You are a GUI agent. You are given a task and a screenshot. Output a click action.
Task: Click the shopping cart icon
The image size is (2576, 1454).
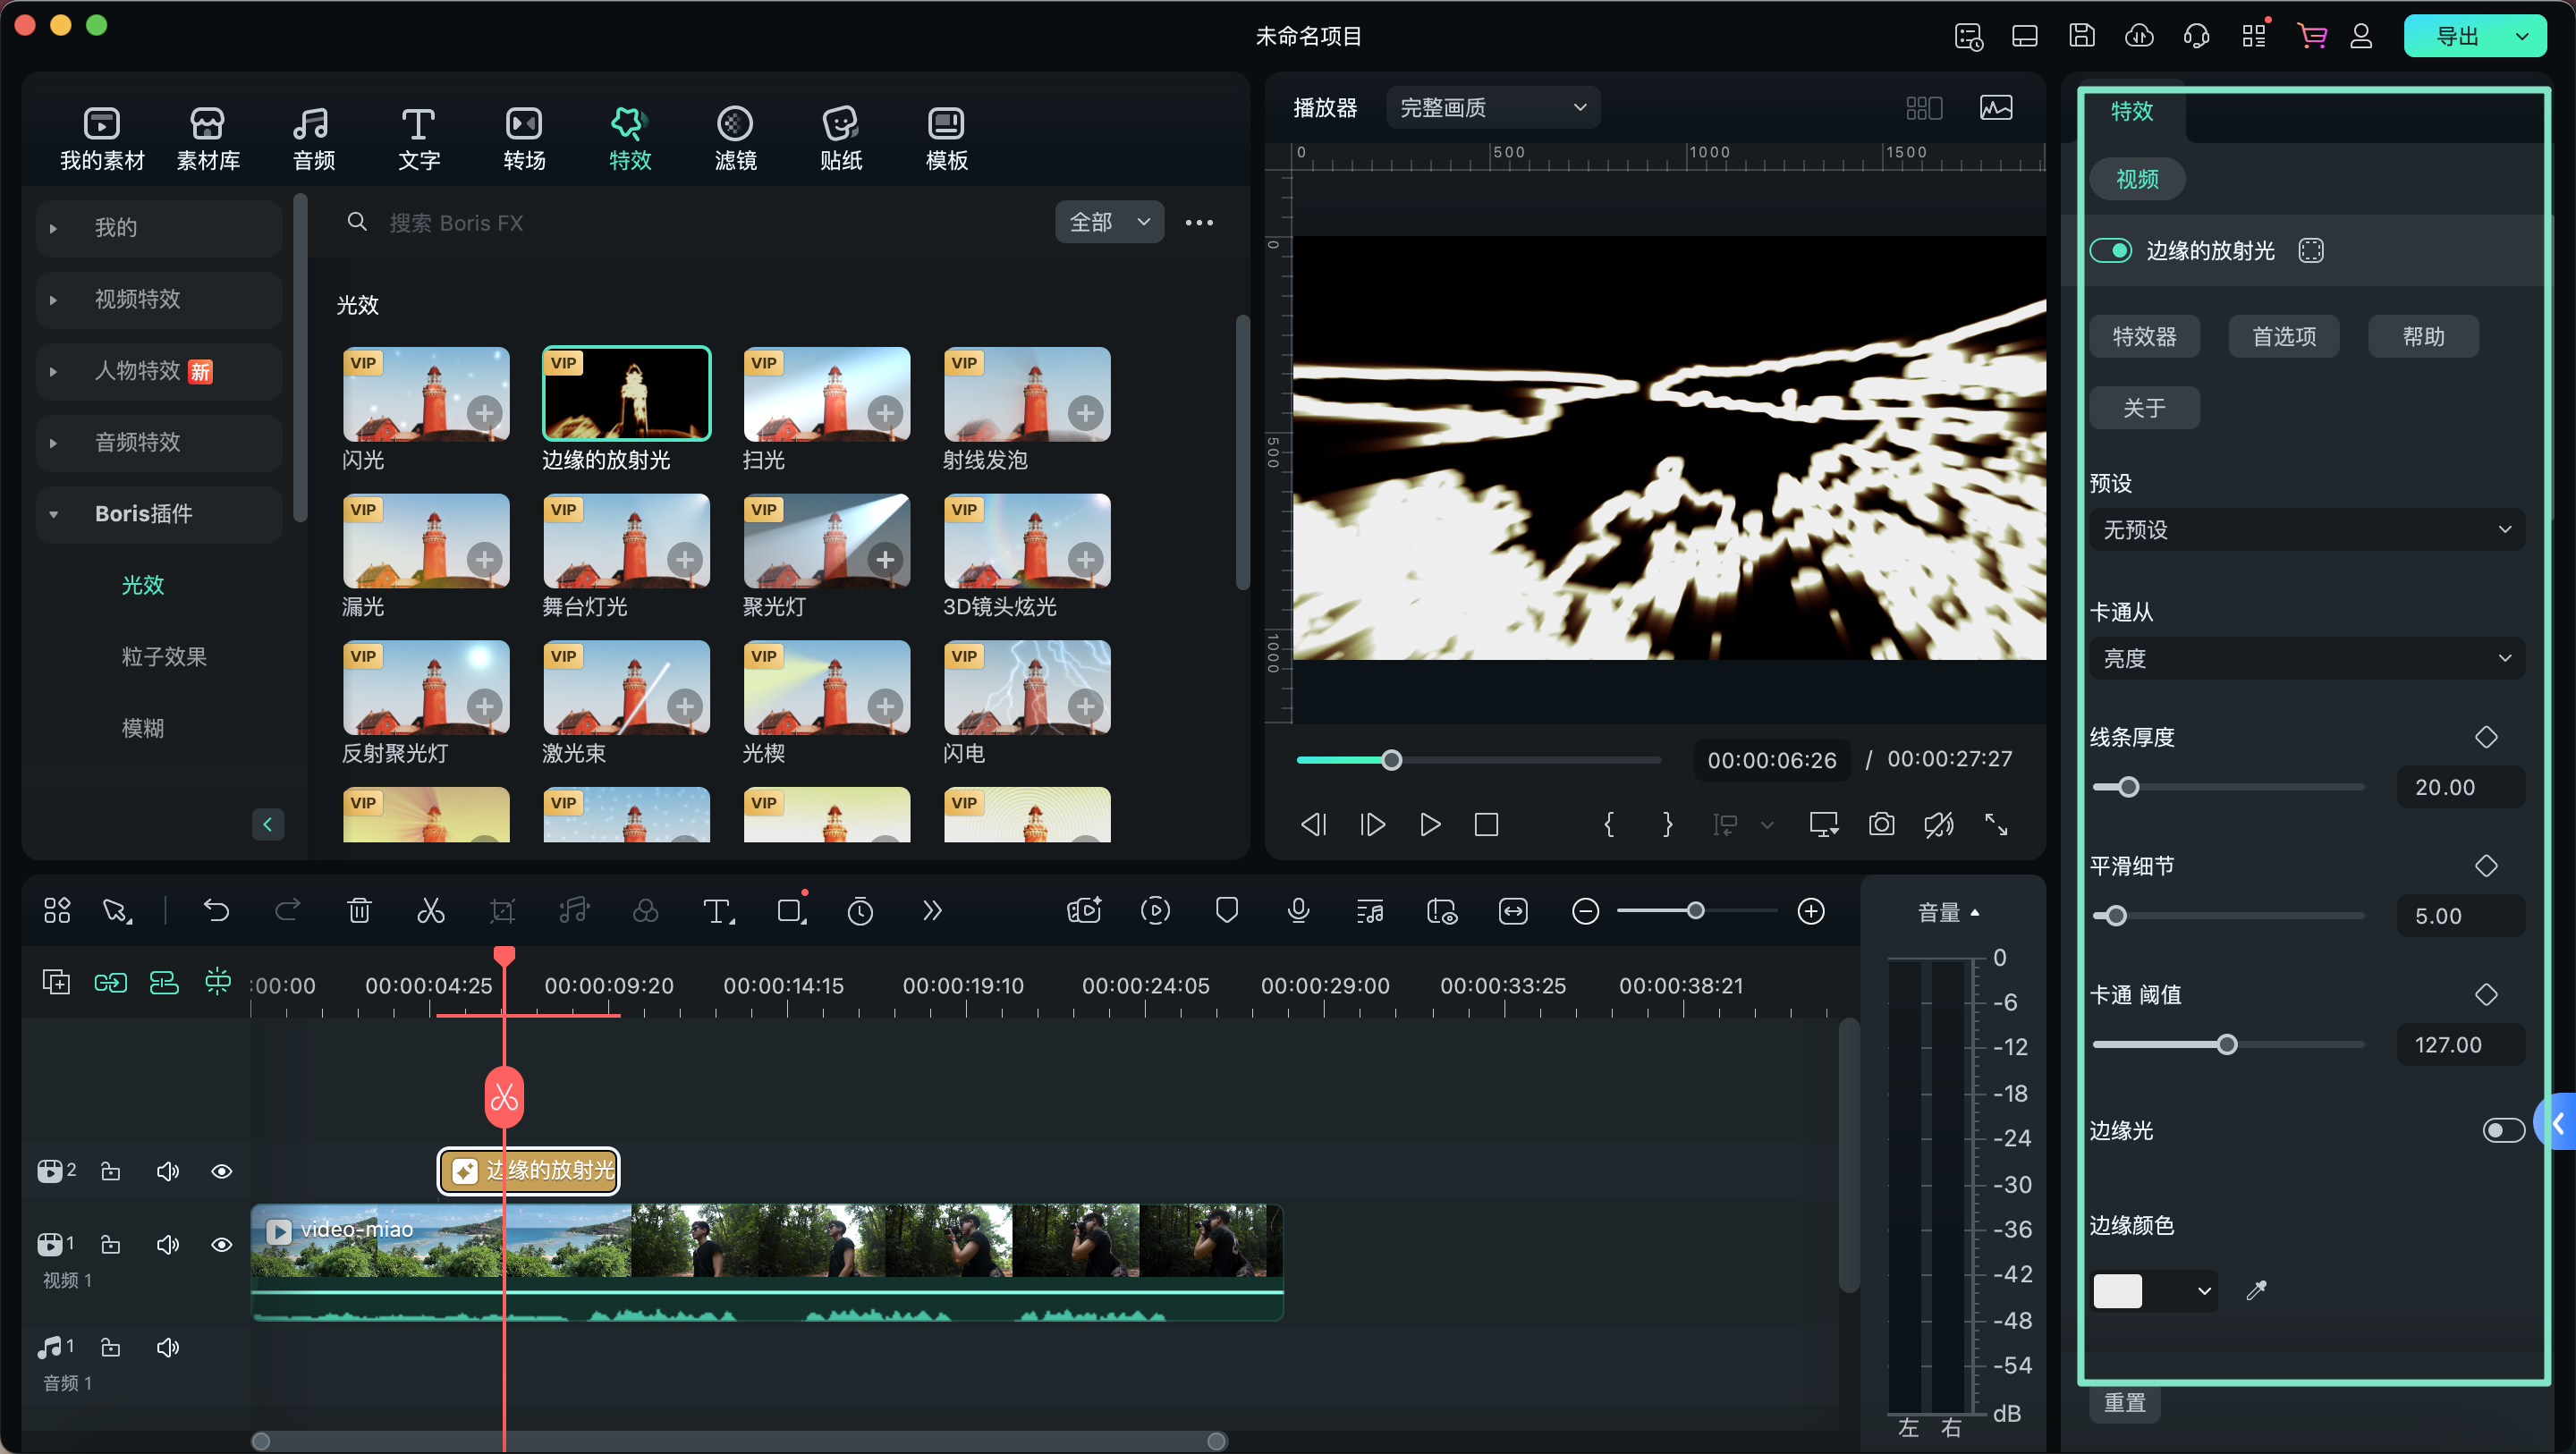pos(2311,36)
